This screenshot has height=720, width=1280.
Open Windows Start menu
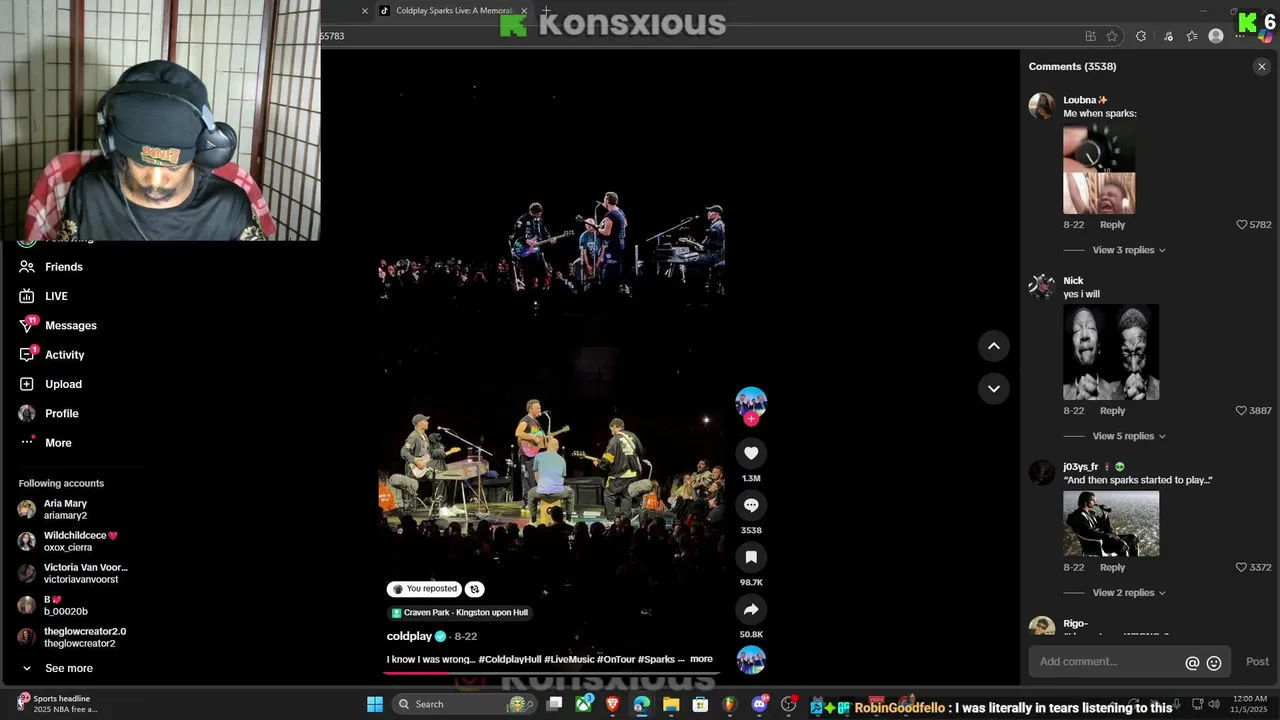tap(375, 704)
